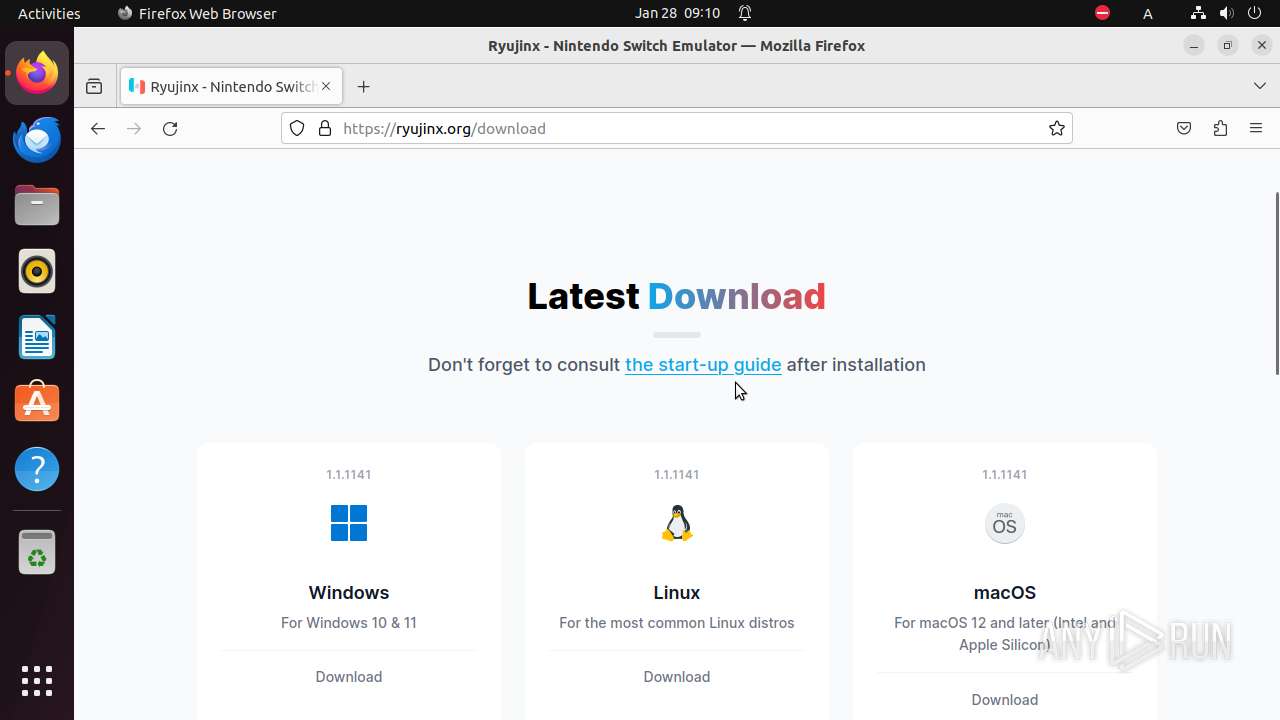
Task: Click version 1.1.1141 on macOS card
Action: [1005, 475]
